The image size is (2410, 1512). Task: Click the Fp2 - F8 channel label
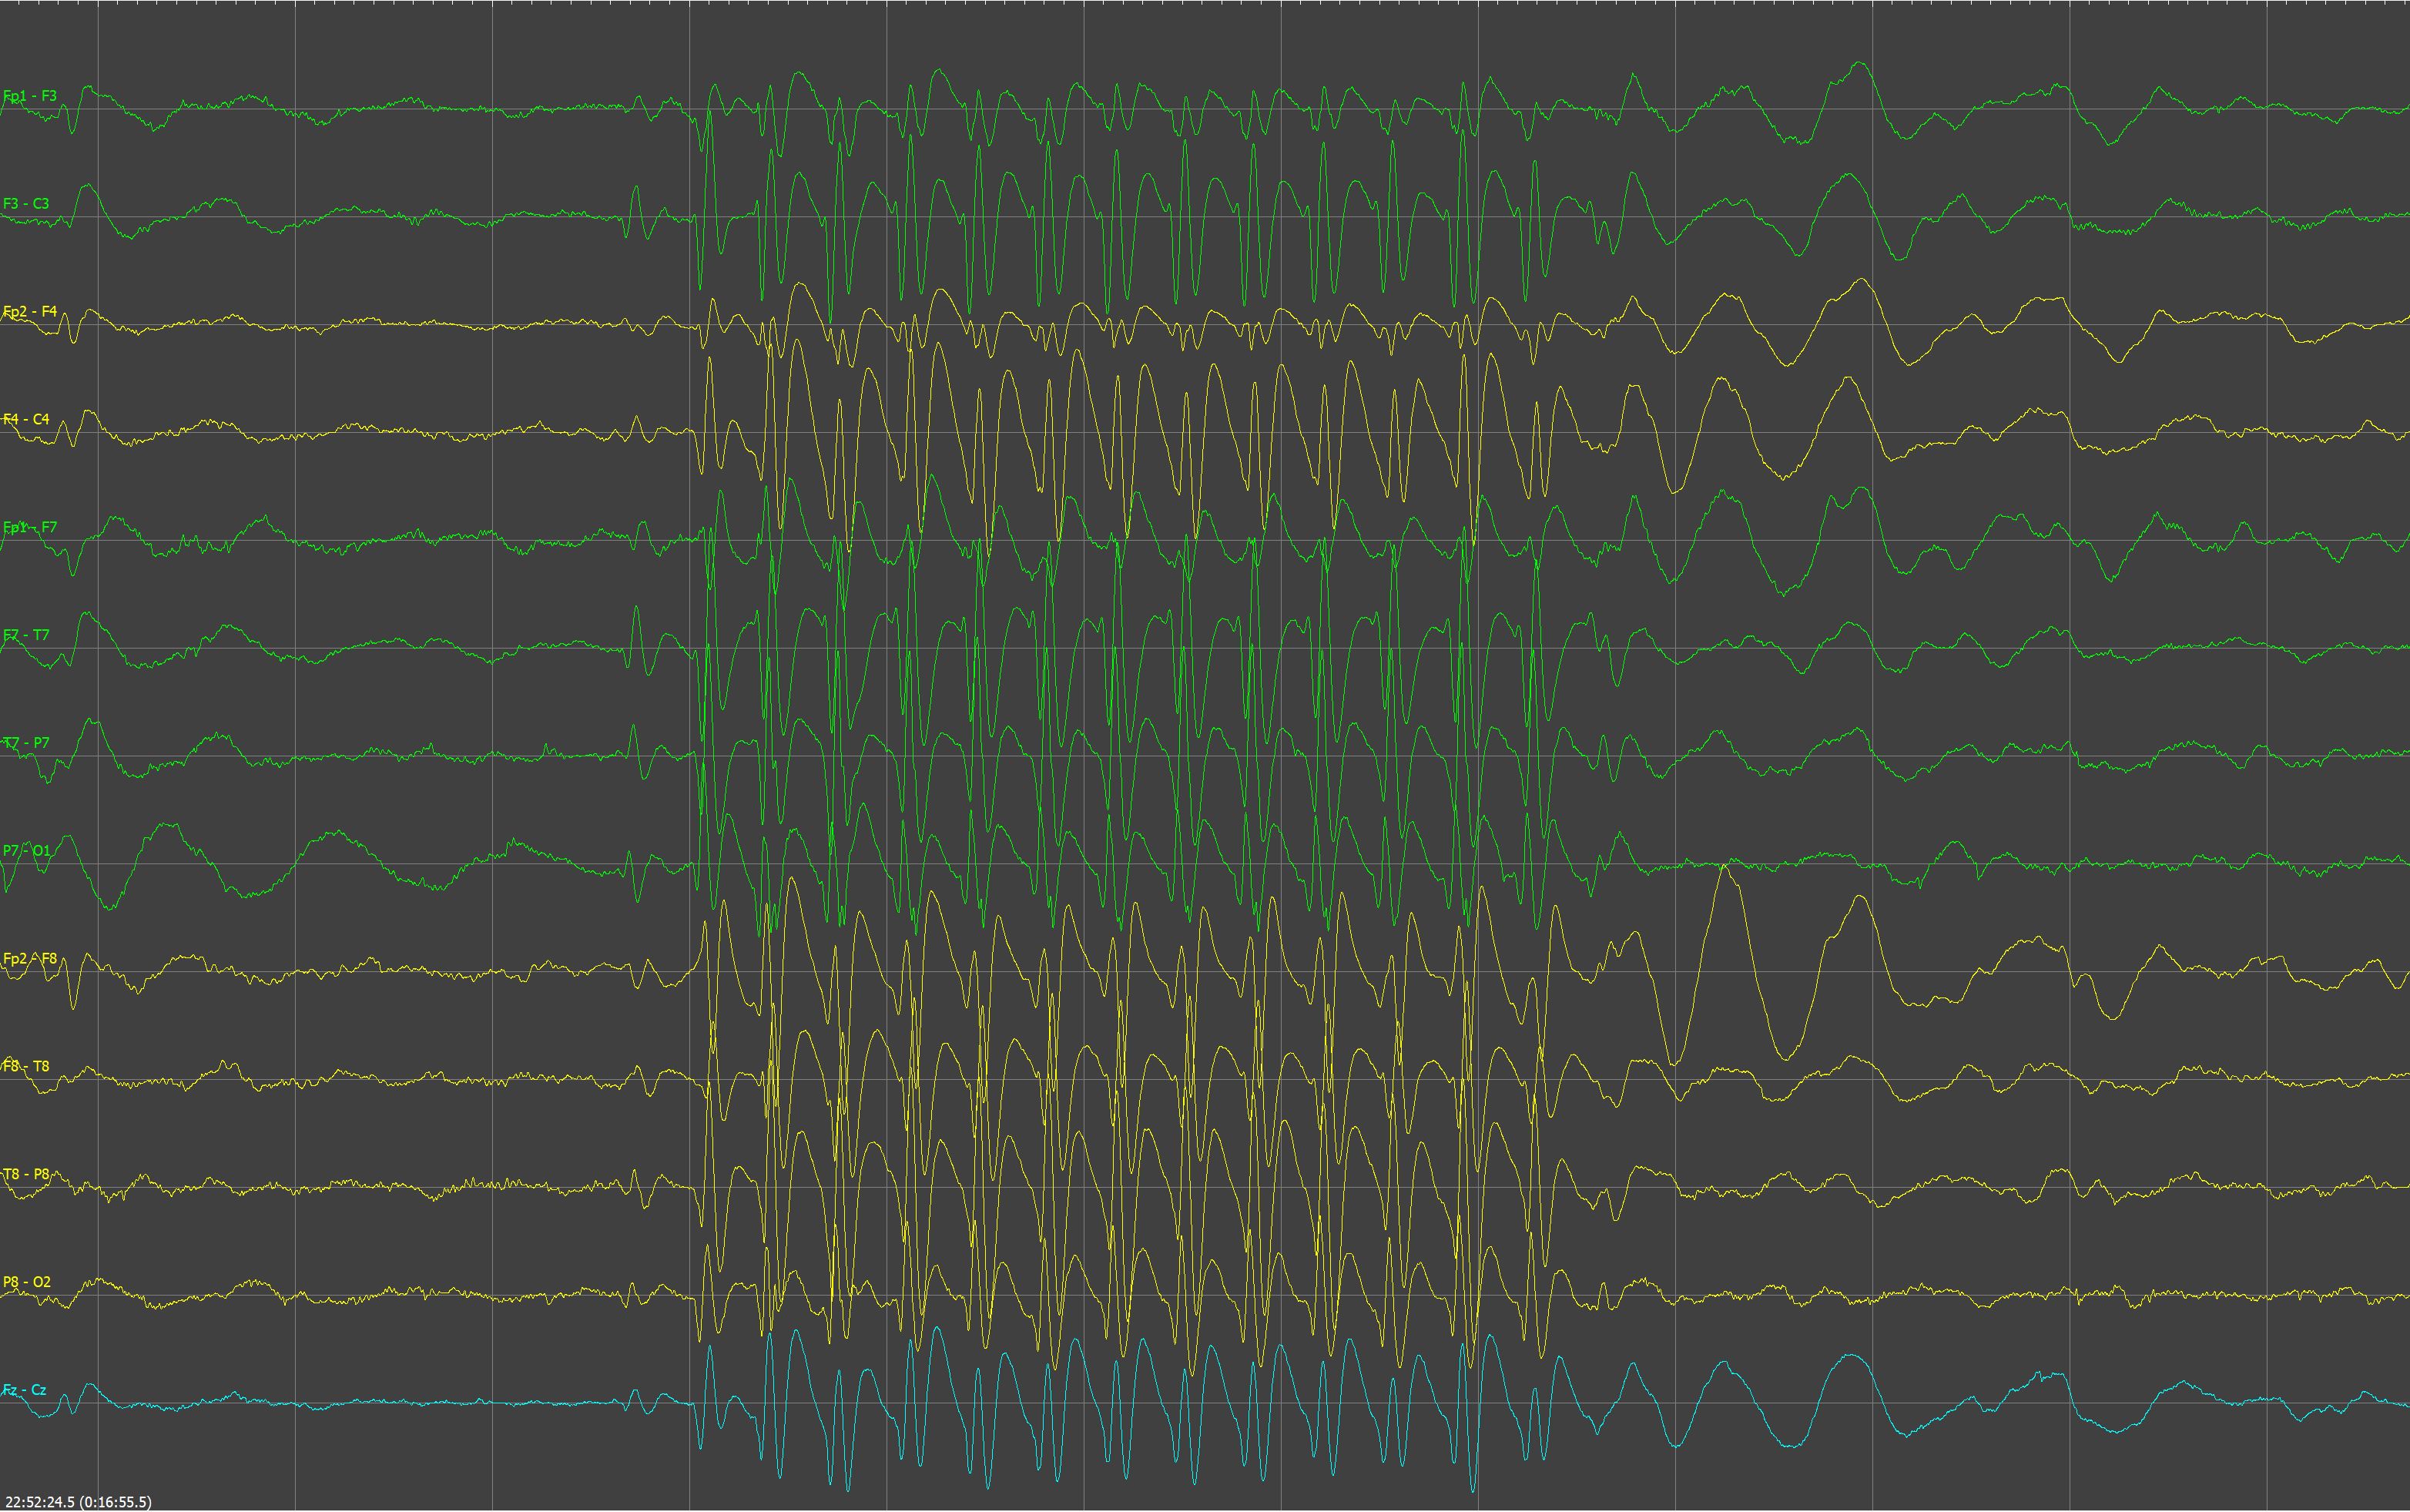point(30,959)
